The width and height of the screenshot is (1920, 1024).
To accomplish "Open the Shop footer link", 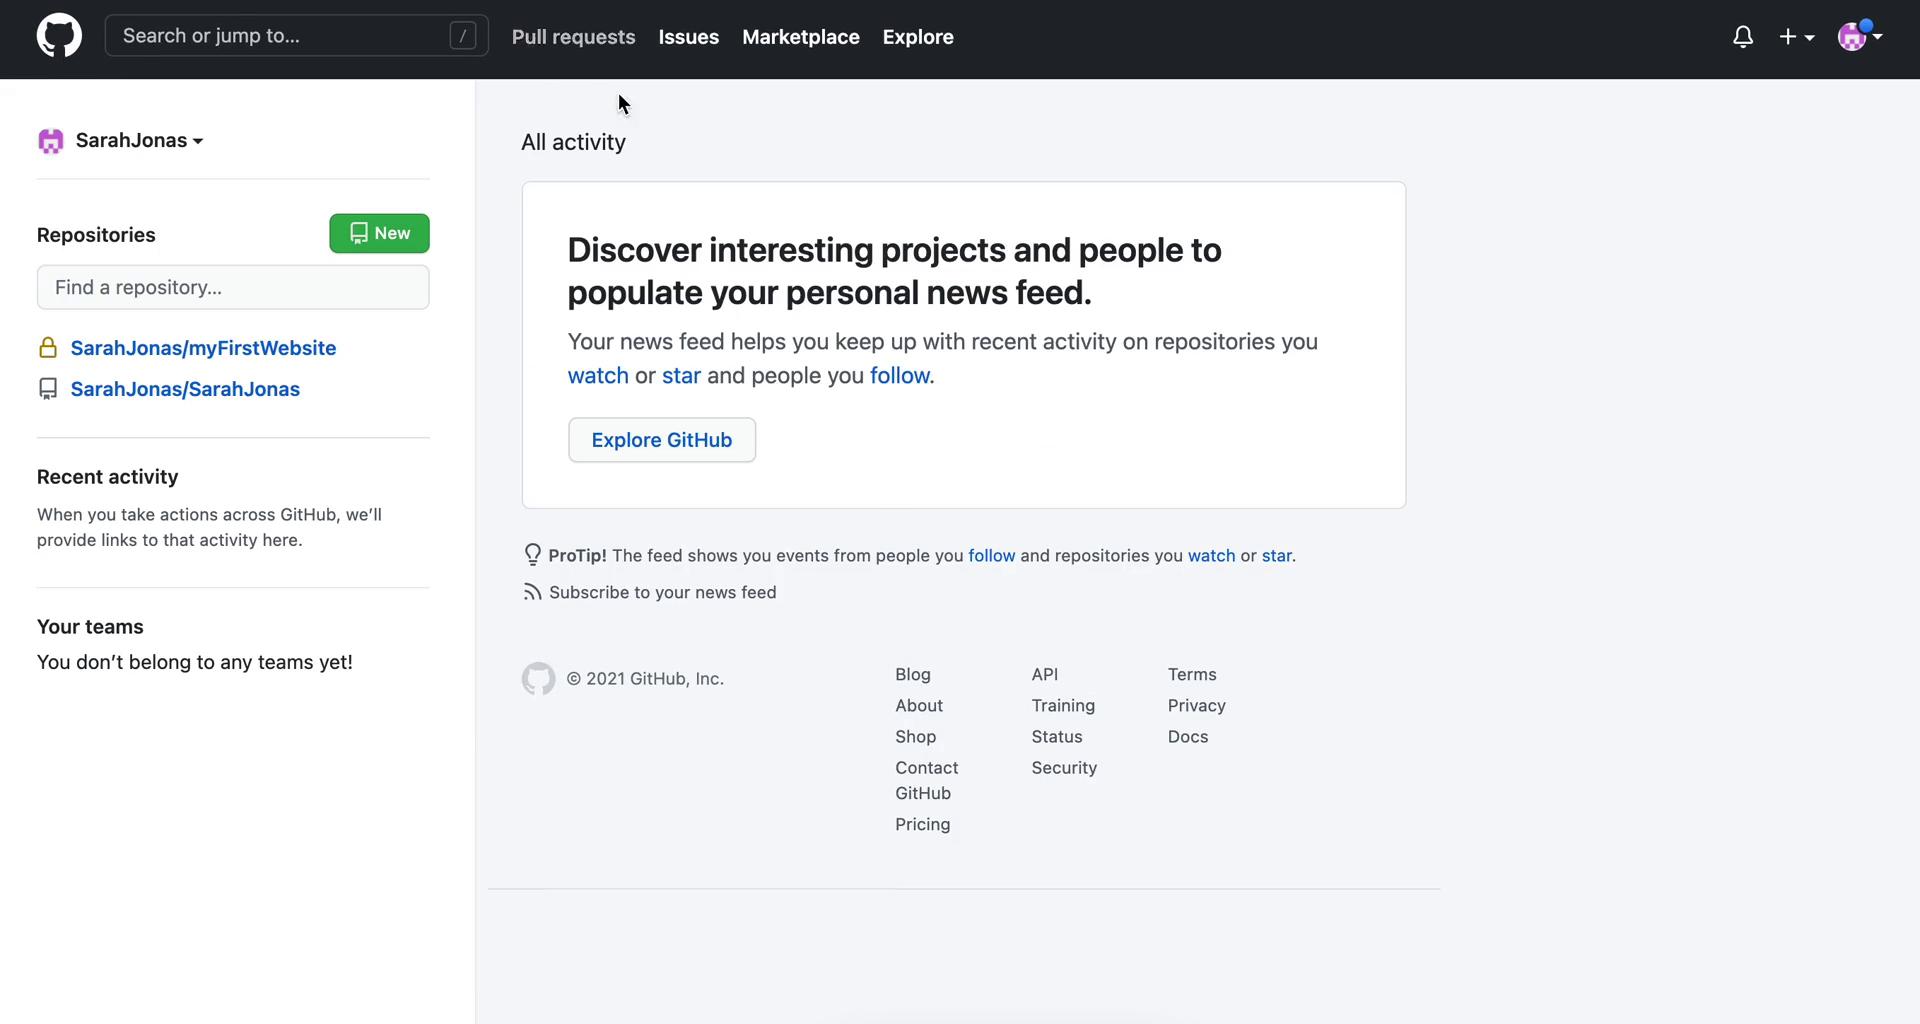I will tap(916, 737).
